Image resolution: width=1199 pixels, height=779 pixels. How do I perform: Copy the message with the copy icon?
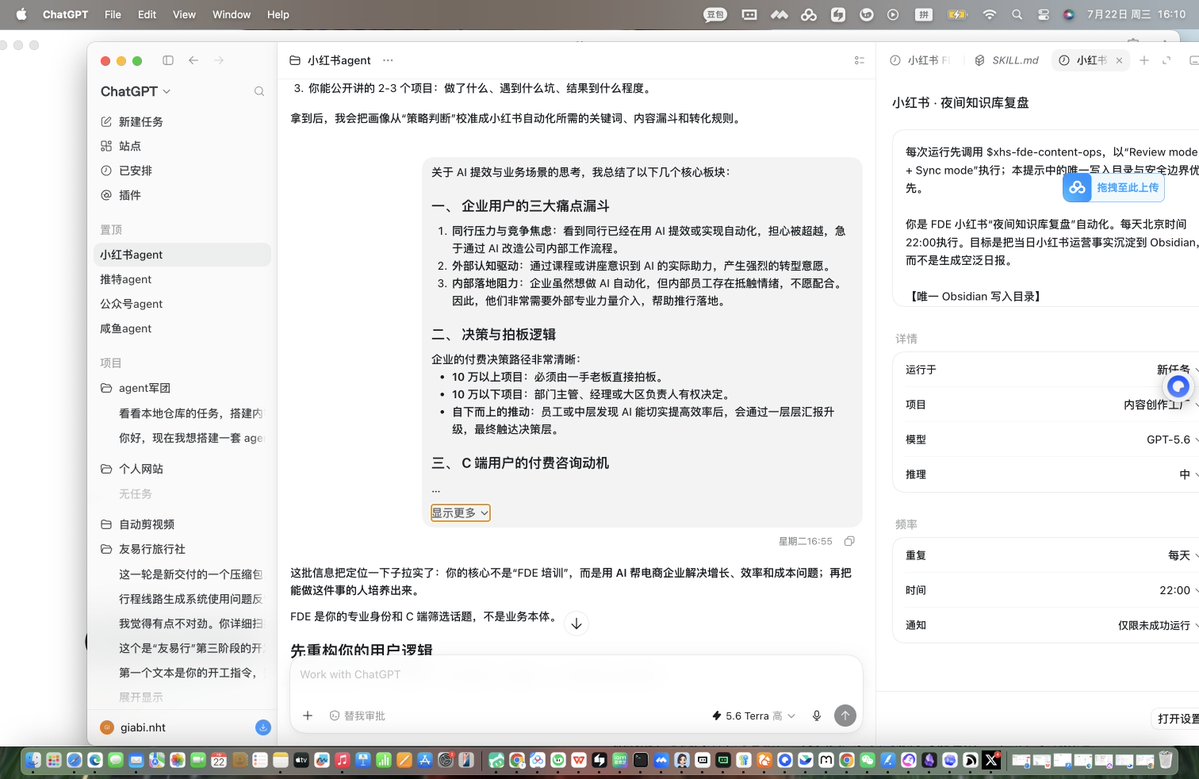click(849, 541)
